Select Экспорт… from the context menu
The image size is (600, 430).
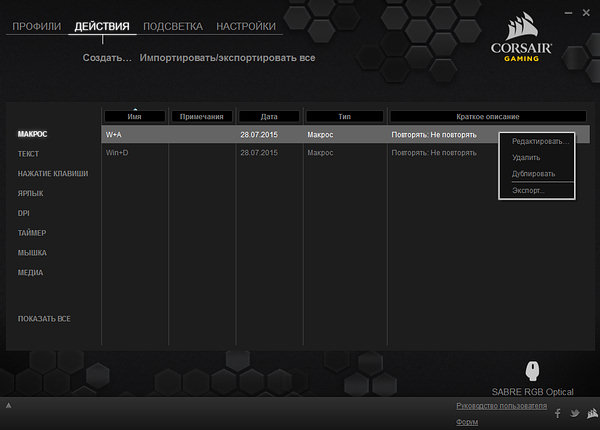tap(529, 190)
